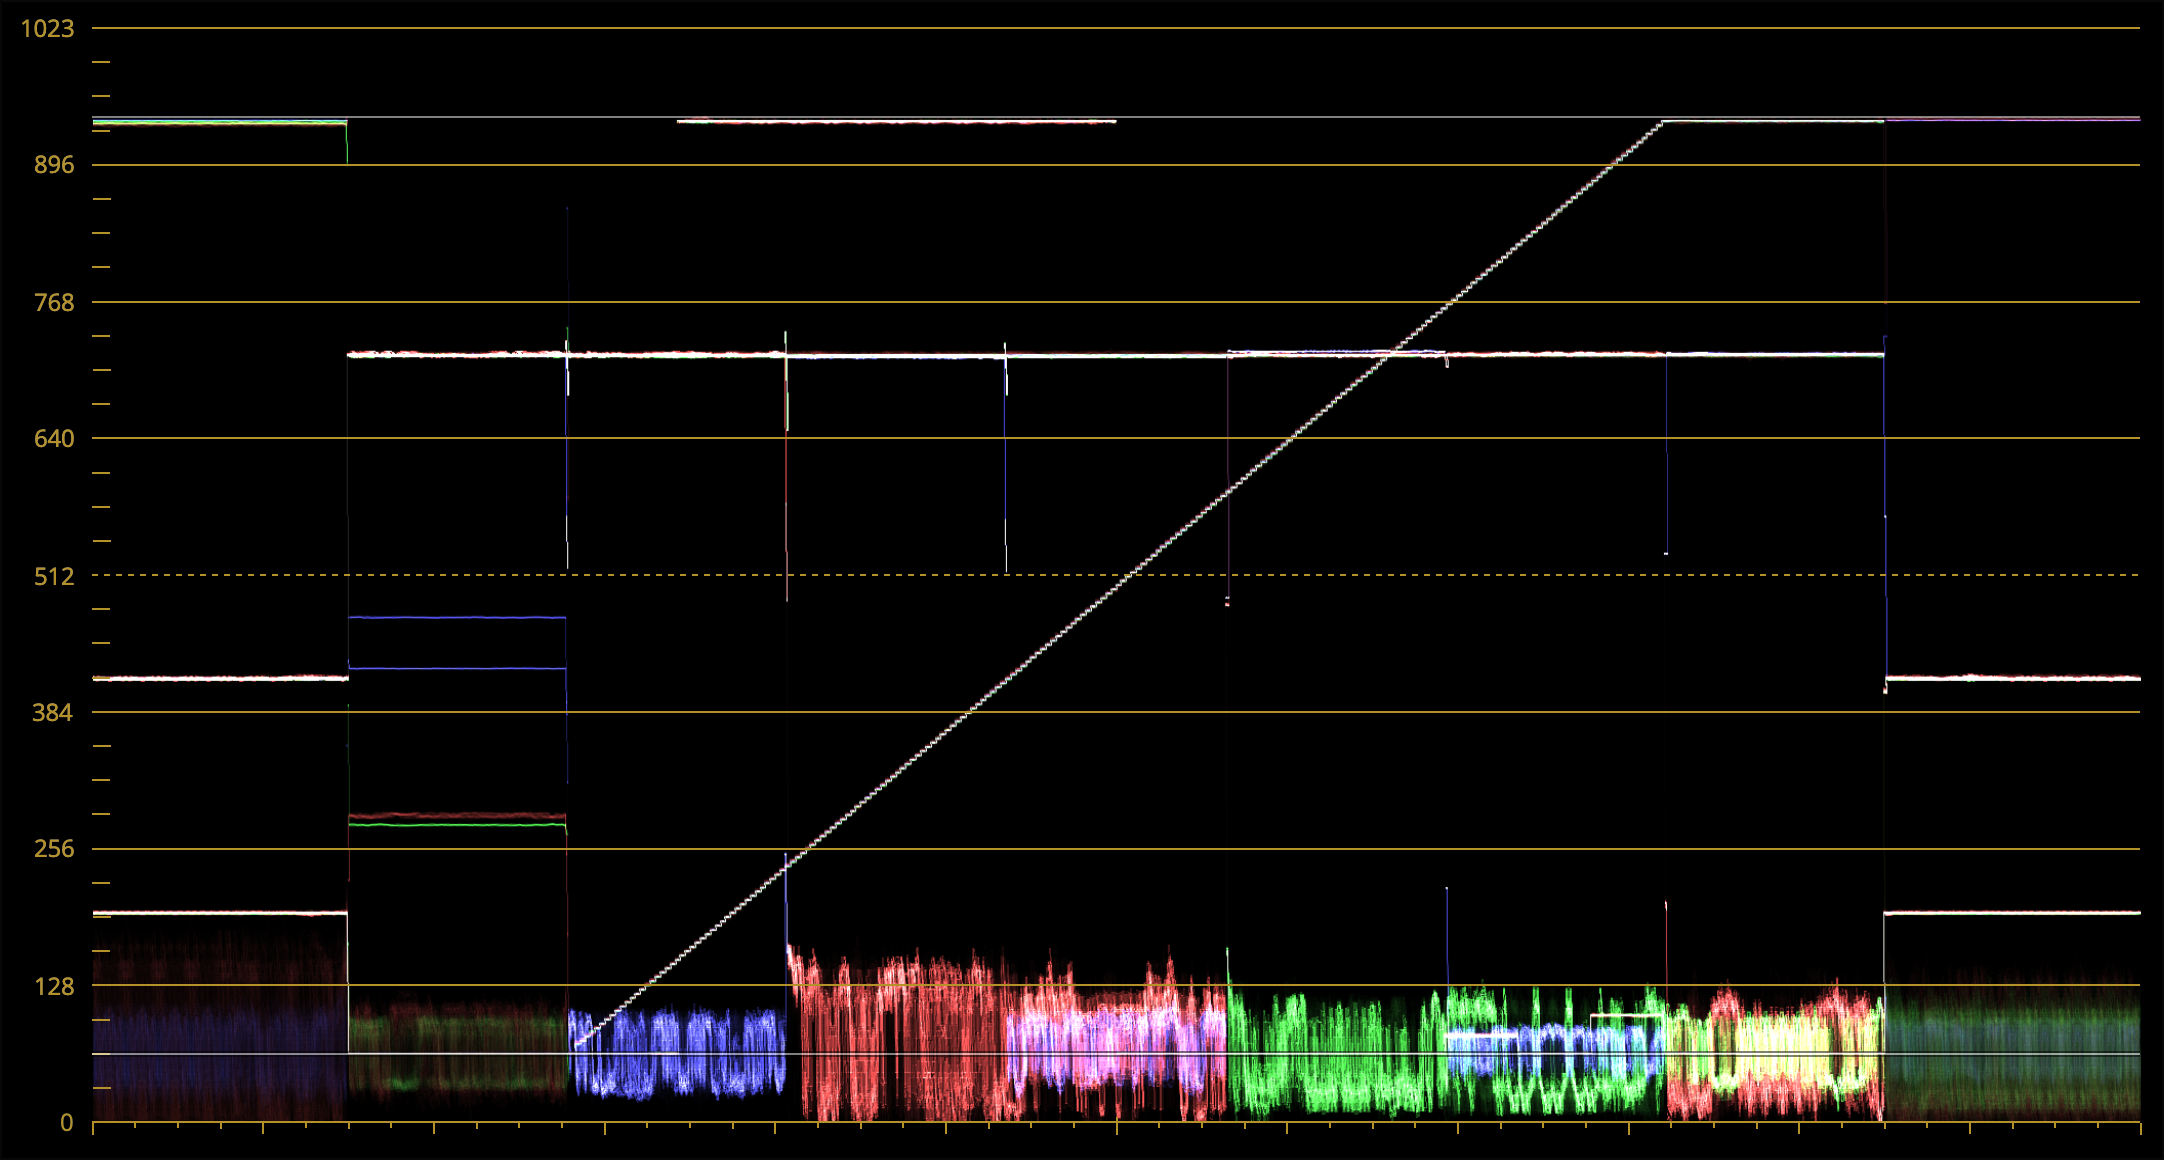Image resolution: width=2164 pixels, height=1160 pixels.
Task: Click the 128 scale label
Action: point(54,987)
